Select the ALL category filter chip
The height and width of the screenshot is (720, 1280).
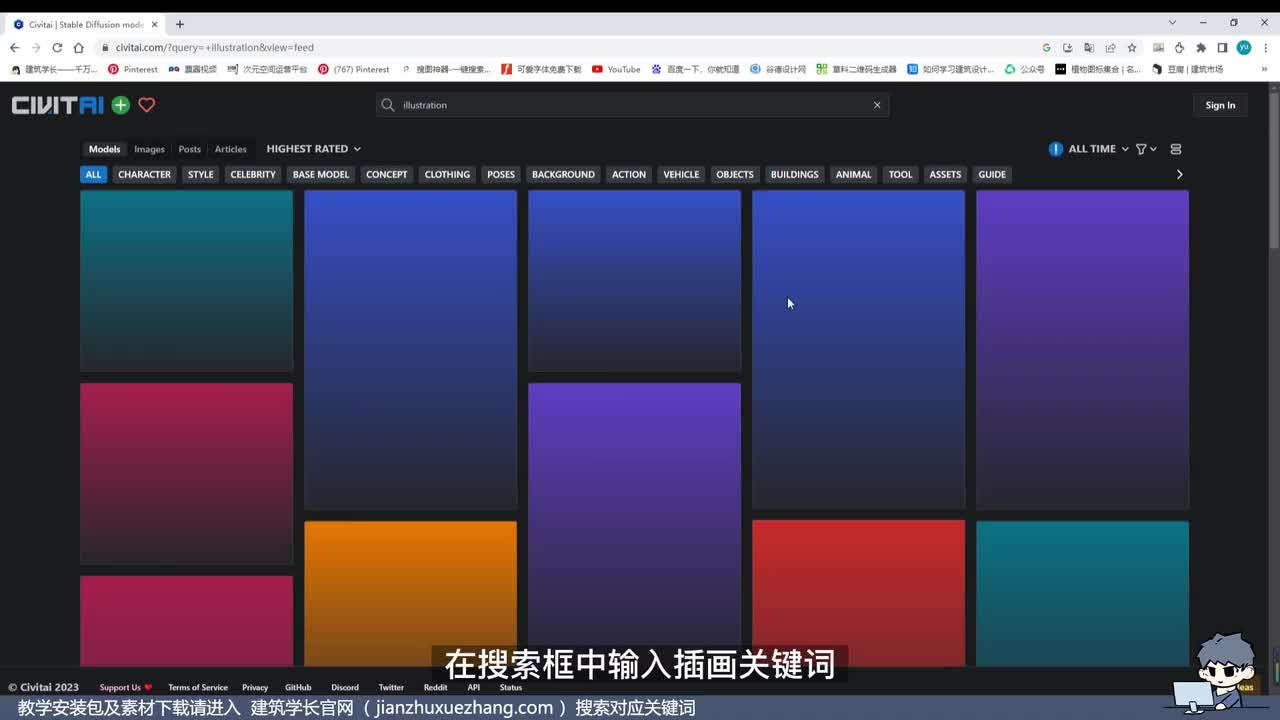point(93,174)
